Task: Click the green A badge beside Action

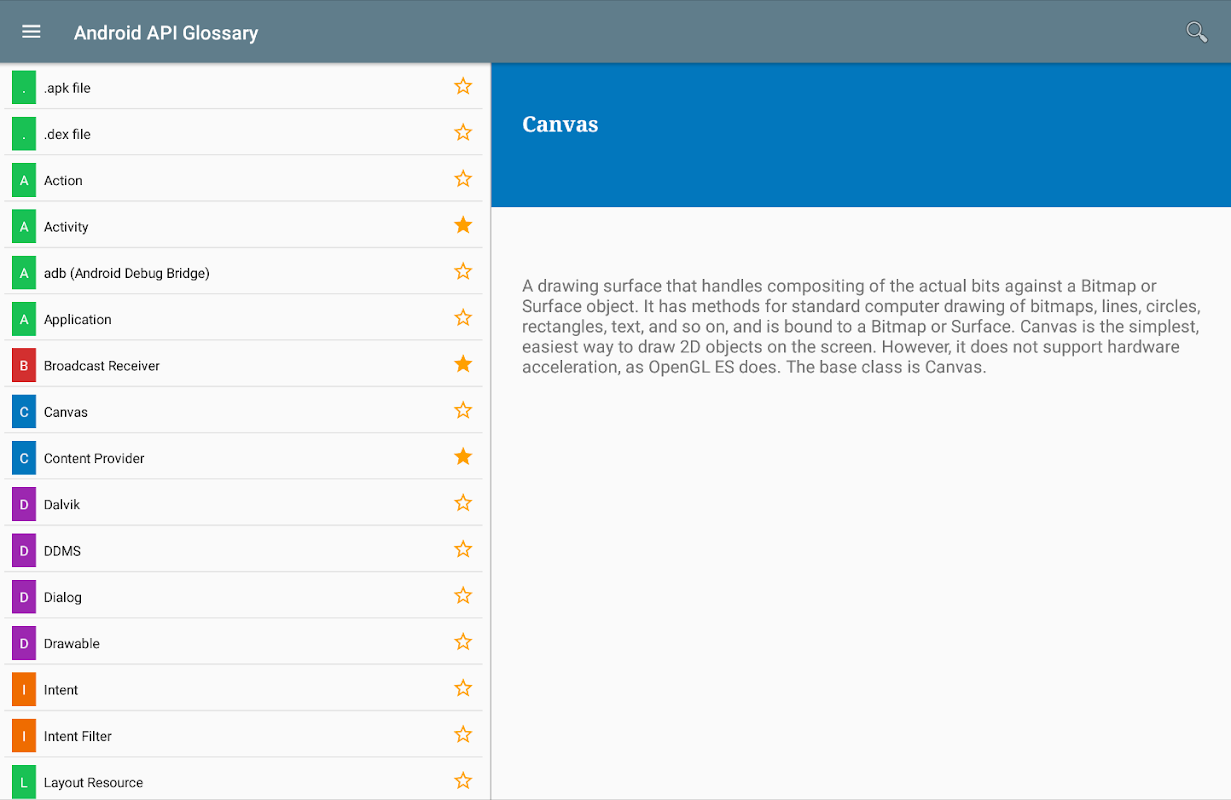Action: pos(24,180)
